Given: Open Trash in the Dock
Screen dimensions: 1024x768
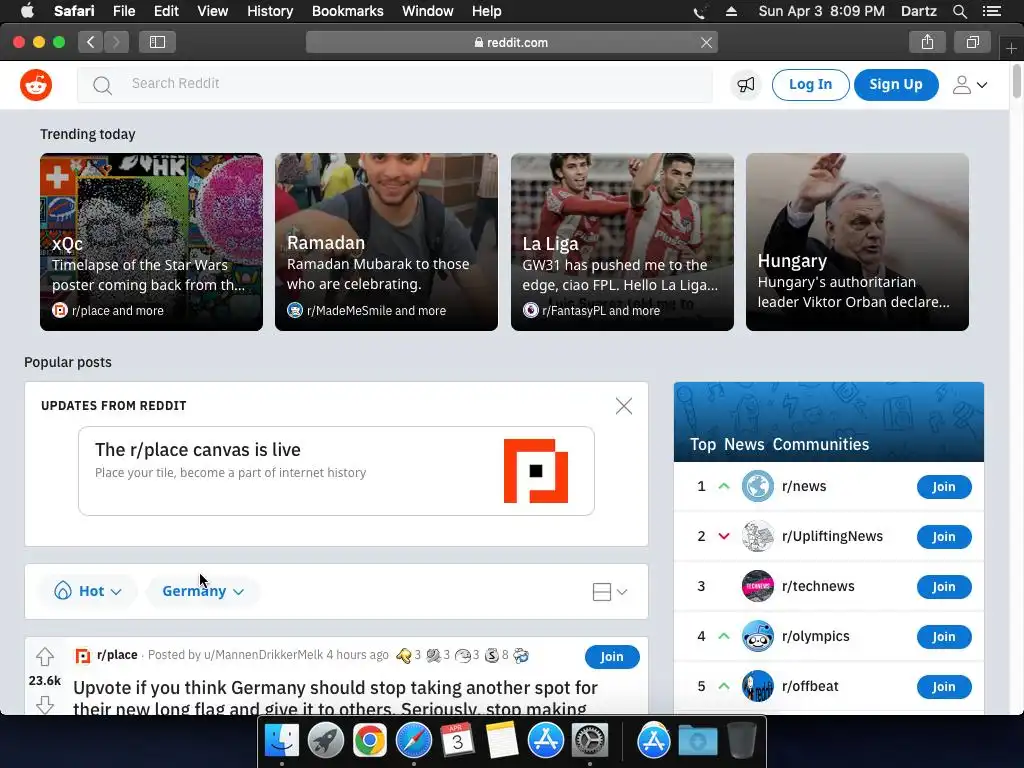Looking at the screenshot, I should [742, 741].
